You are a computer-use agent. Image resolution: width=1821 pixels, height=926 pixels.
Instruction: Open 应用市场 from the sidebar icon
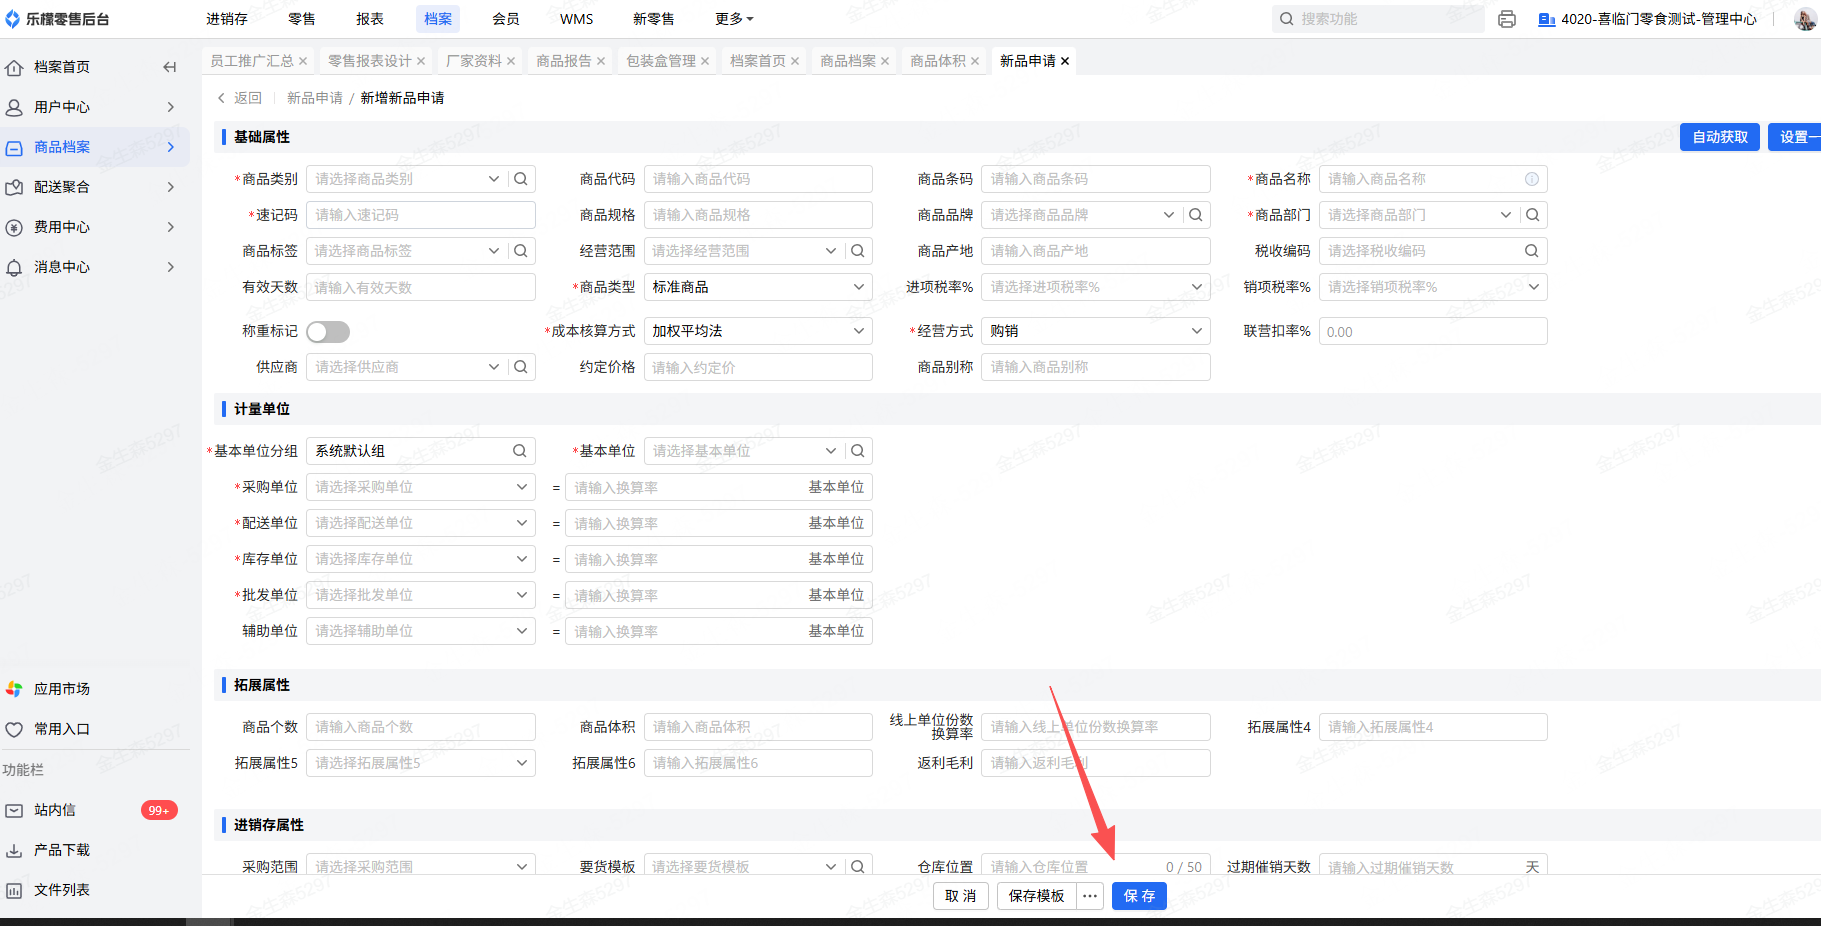click(x=14, y=689)
